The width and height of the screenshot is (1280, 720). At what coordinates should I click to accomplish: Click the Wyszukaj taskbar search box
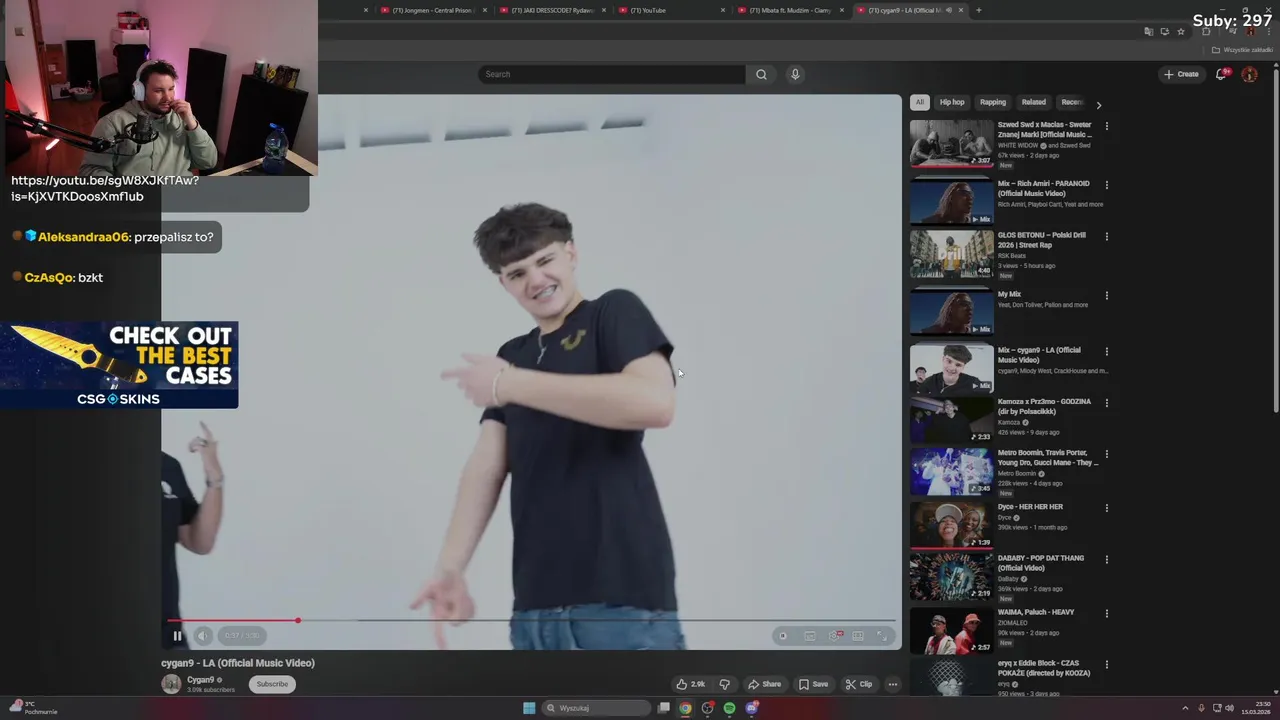597,708
